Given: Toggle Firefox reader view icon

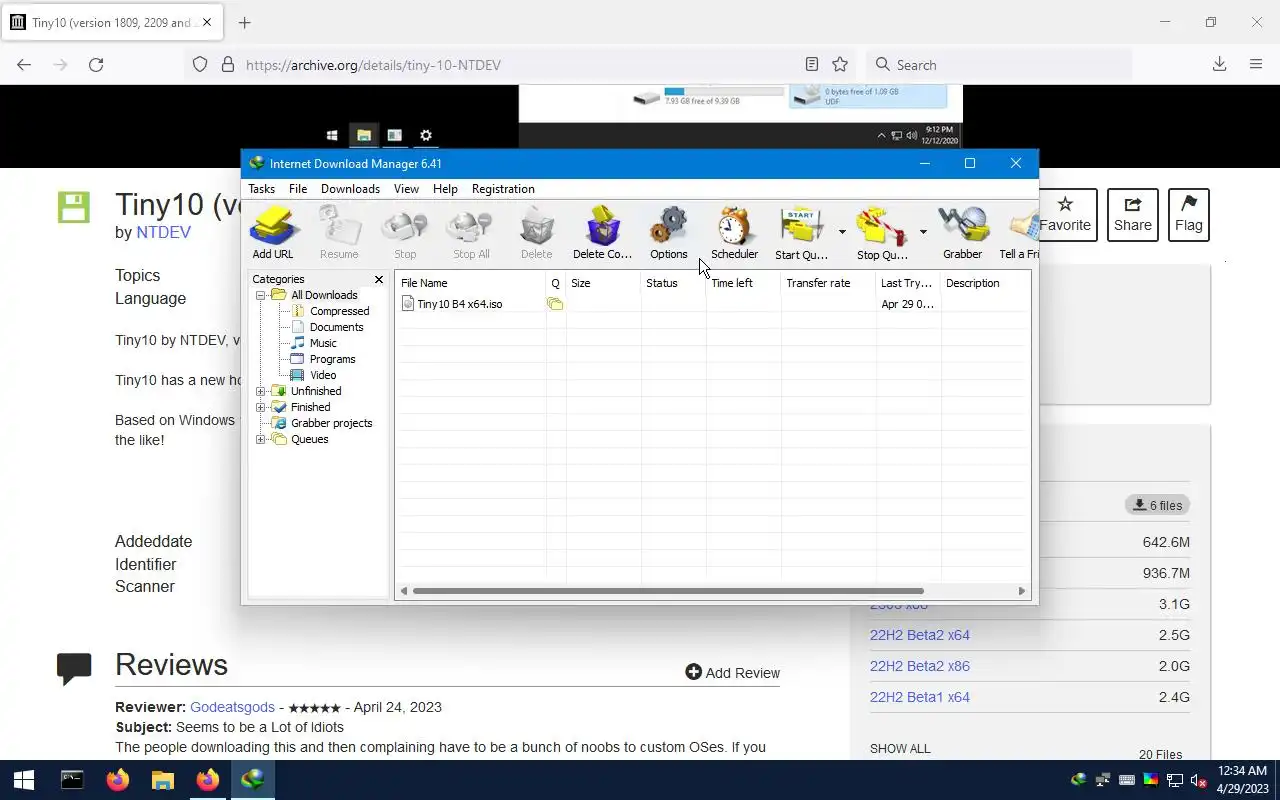Looking at the screenshot, I should click(812, 65).
